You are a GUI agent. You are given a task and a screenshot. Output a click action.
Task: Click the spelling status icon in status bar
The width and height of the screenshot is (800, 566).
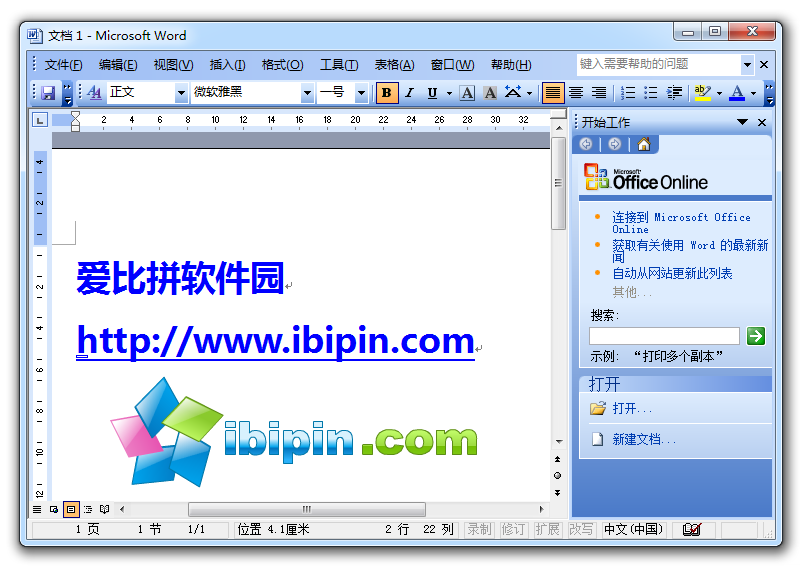click(x=691, y=529)
